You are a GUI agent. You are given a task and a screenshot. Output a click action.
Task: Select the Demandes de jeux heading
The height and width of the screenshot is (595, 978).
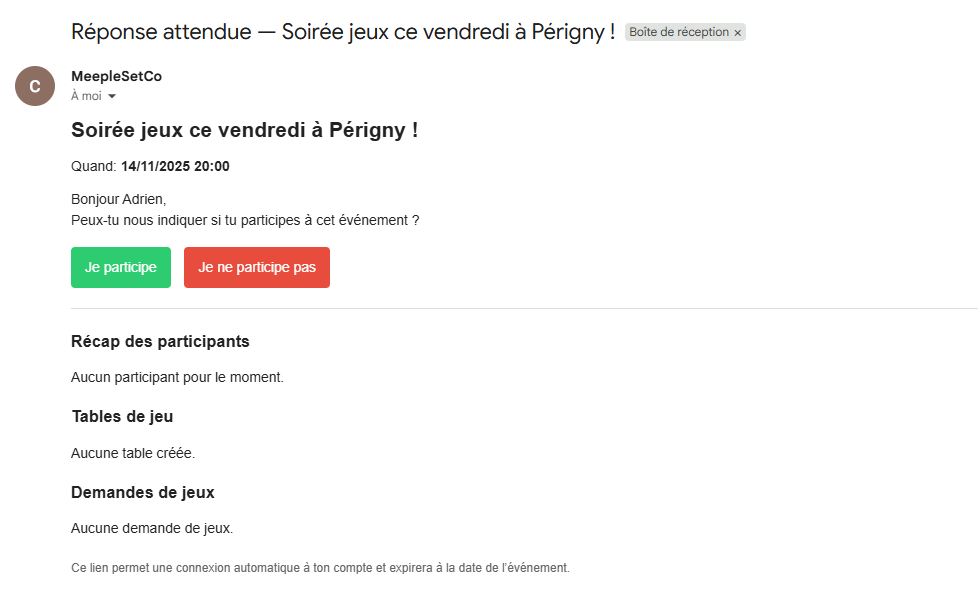(x=143, y=492)
